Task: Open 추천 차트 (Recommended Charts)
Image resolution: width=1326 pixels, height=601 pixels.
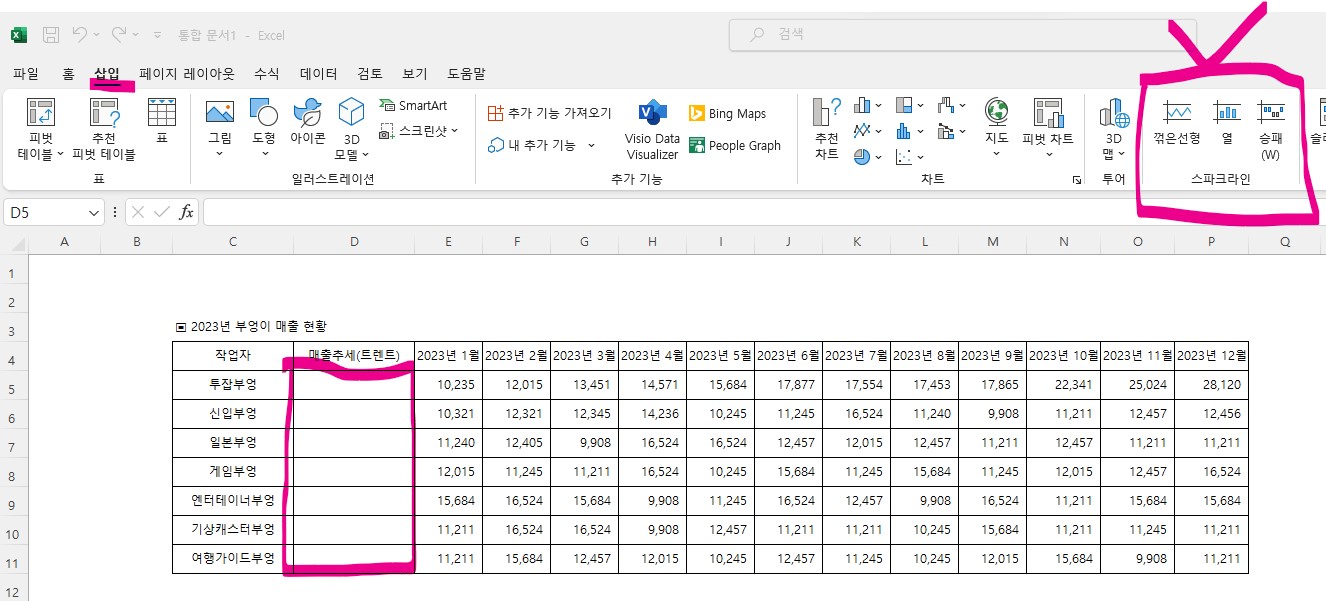Action: pos(826,125)
